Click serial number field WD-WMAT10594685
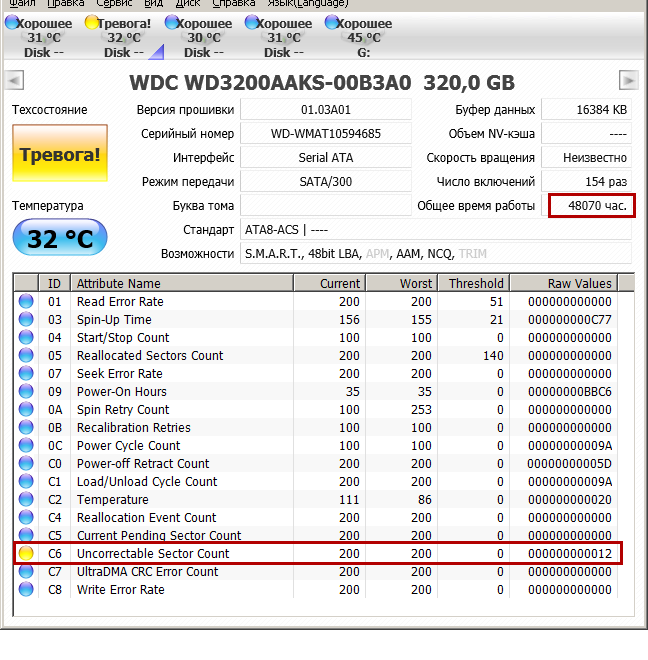The height and width of the screenshot is (660, 648). [325, 134]
